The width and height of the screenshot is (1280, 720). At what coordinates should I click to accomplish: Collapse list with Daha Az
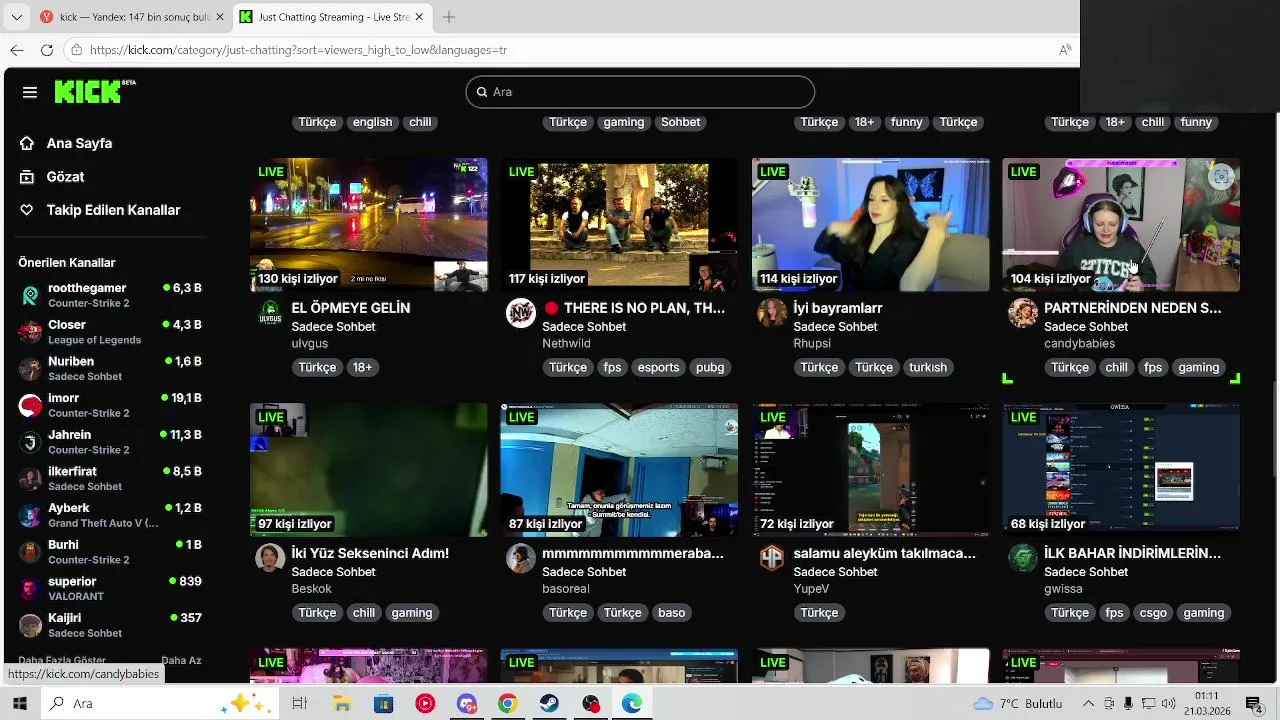[181, 660]
